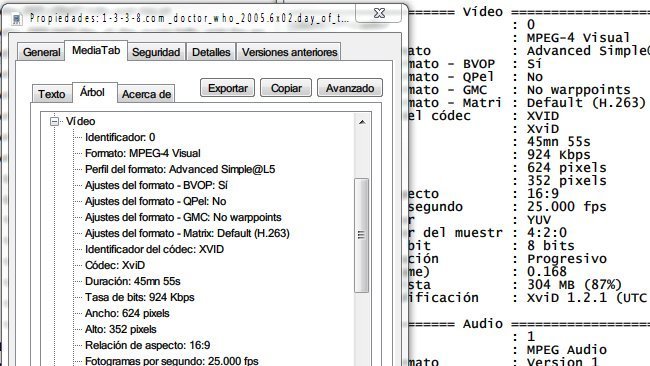
Task: Select 'Ajustes del formato - BVOP: Sí' row
Action: pyautogui.click(x=156, y=185)
